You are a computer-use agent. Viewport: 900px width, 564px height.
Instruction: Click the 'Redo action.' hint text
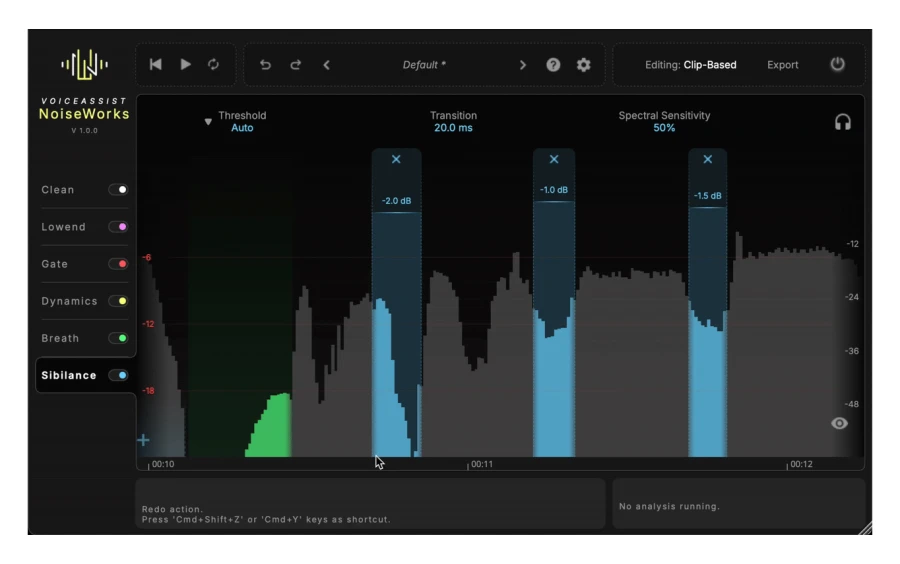pyautogui.click(x=172, y=509)
